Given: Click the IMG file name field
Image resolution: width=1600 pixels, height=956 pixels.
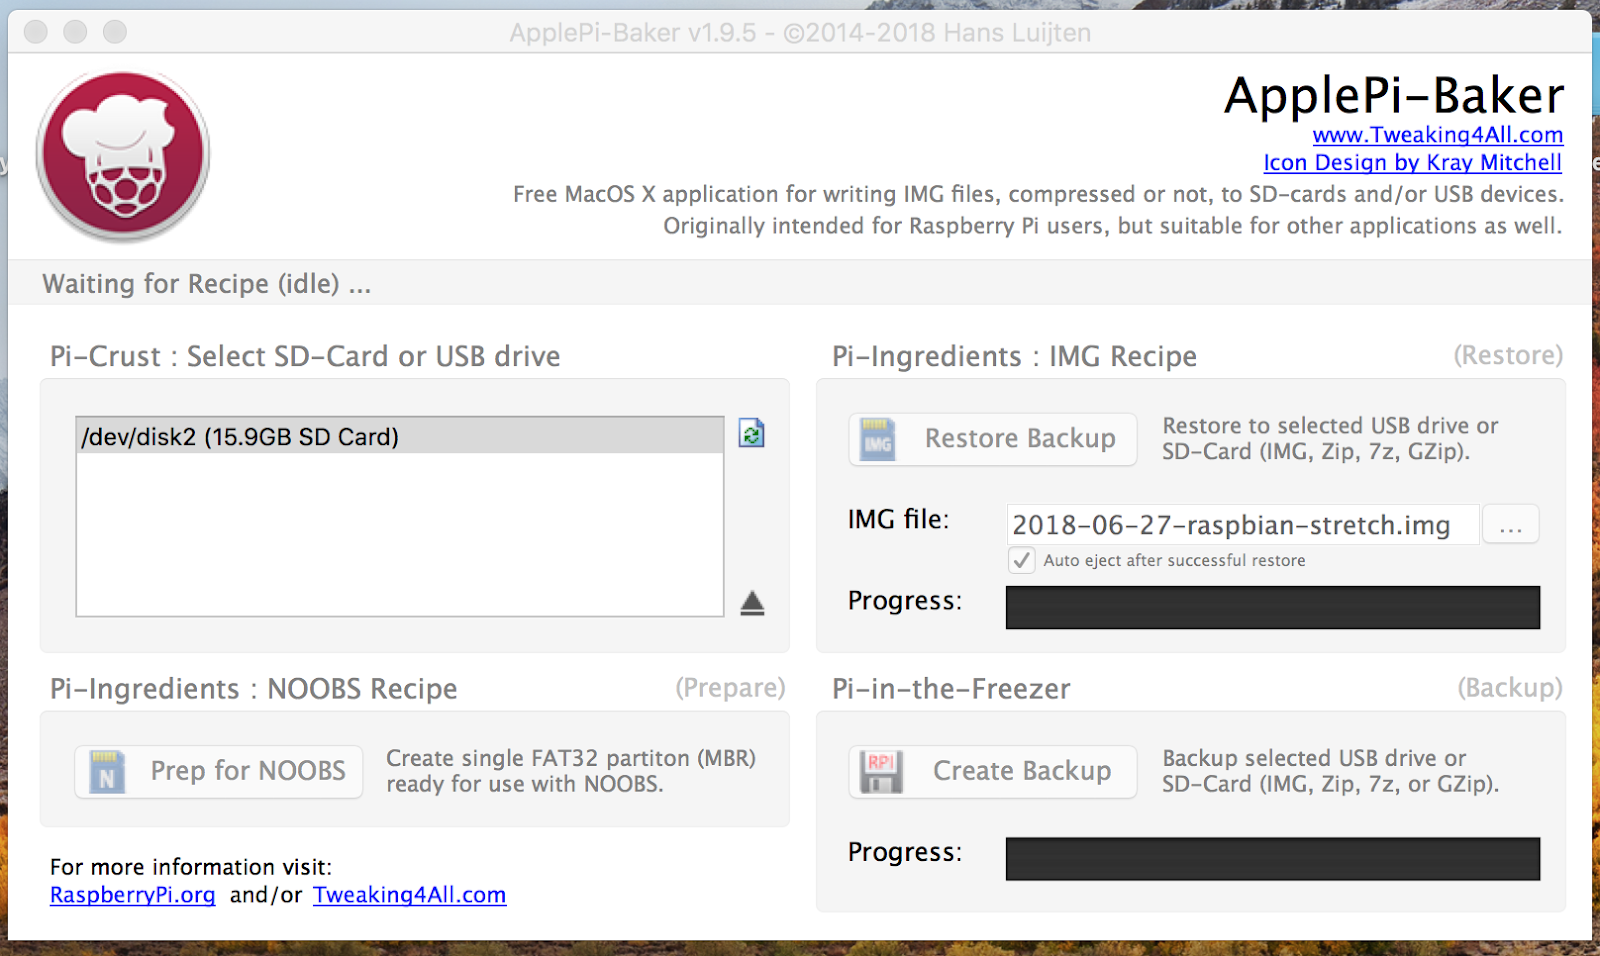Looking at the screenshot, I should [x=1240, y=524].
